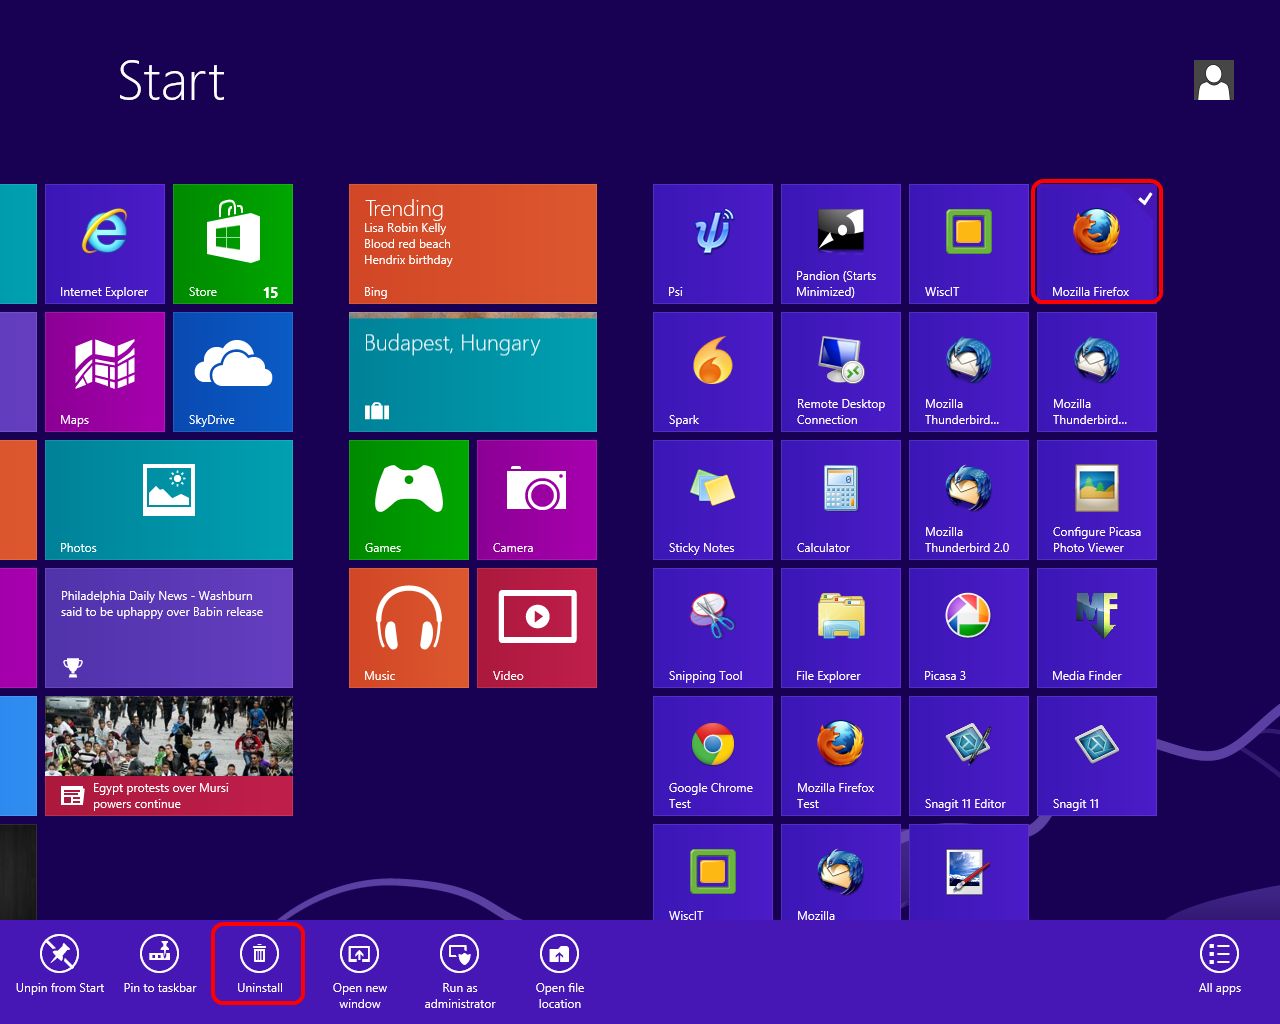Launch the Camera tile
The height and width of the screenshot is (1024, 1280).
(x=537, y=500)
